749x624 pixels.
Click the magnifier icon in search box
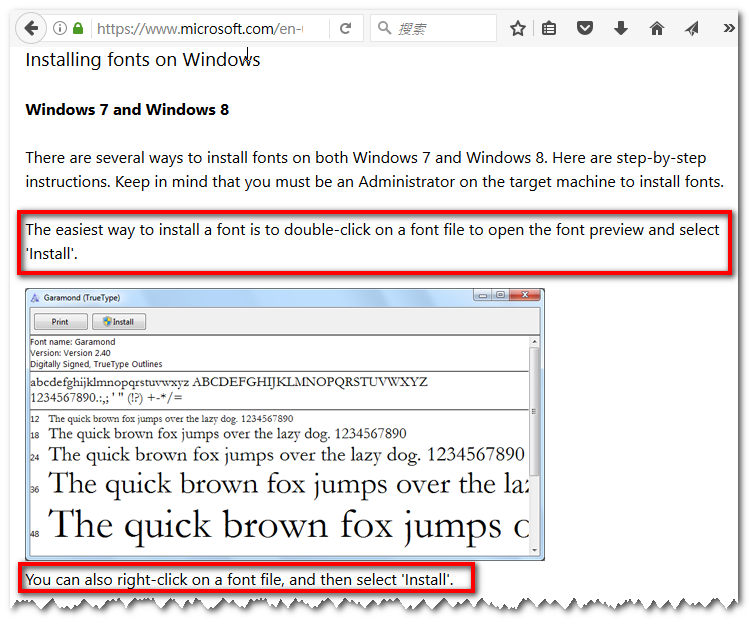click(384, 28)
